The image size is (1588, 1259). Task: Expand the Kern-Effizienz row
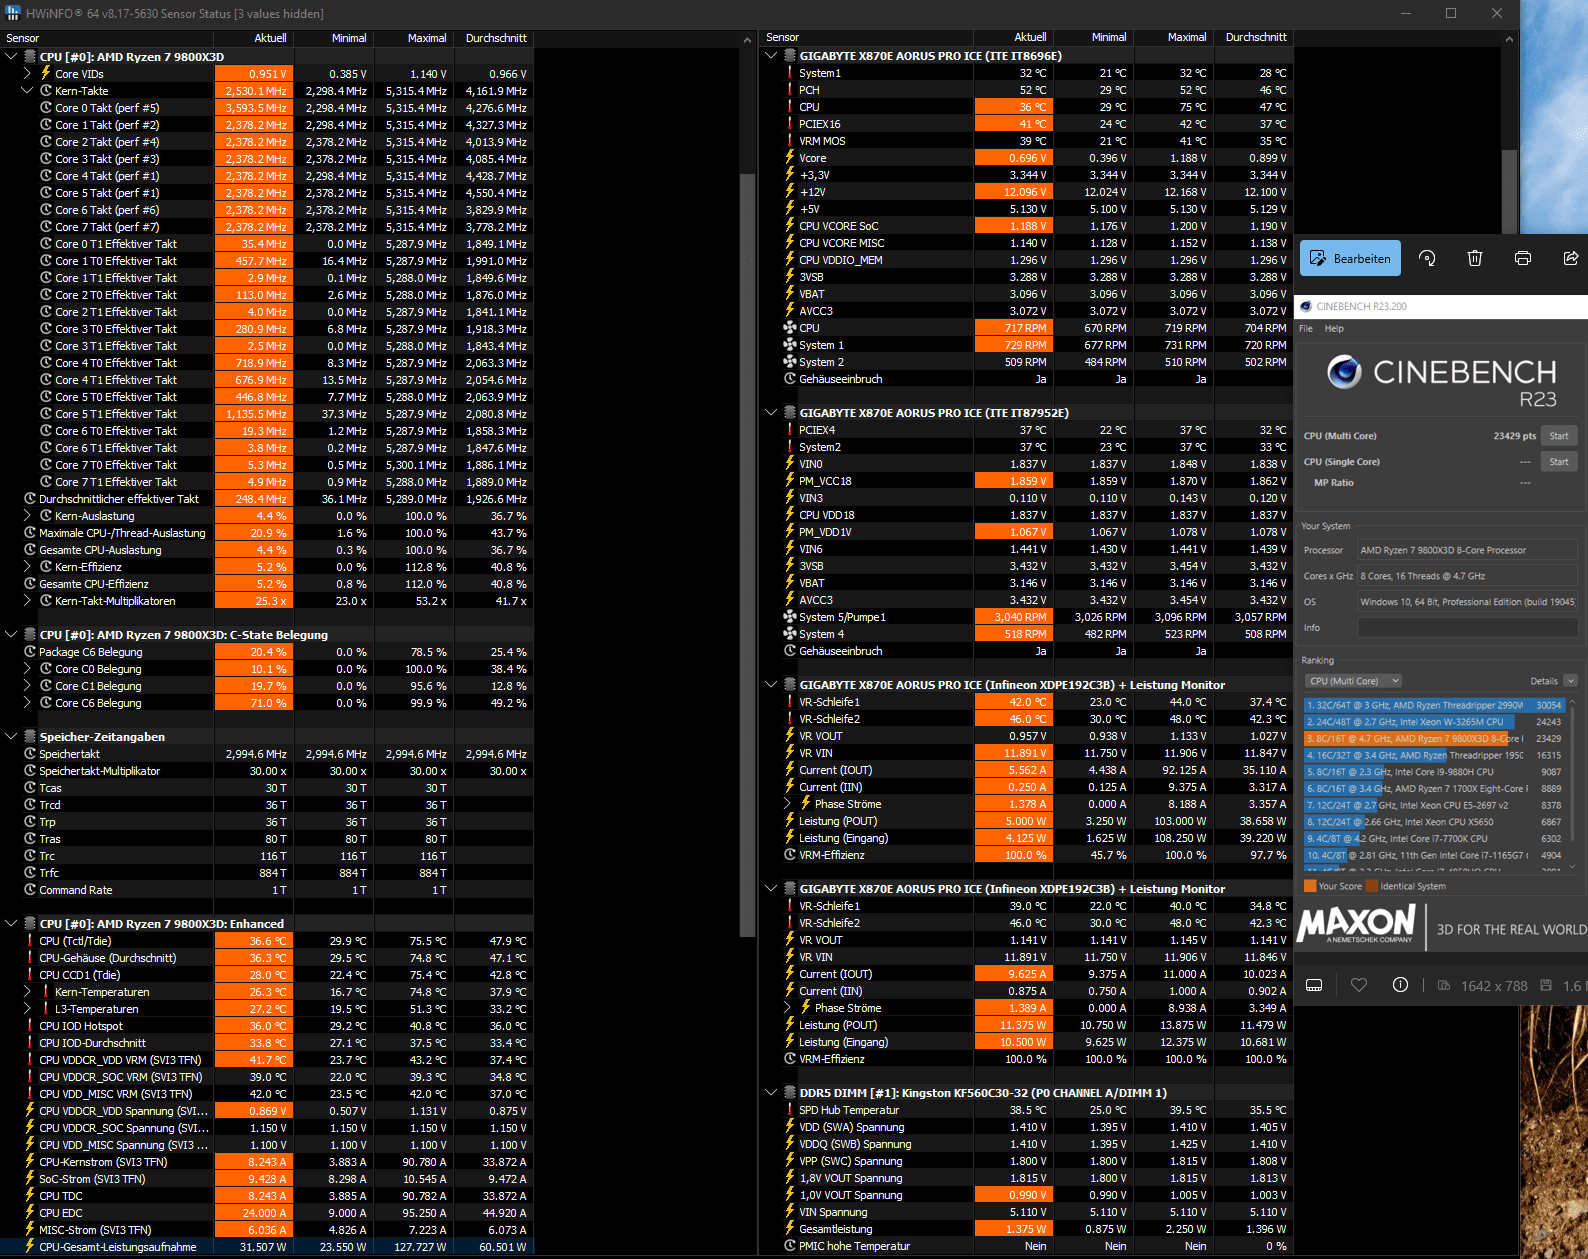coord(27,567)
